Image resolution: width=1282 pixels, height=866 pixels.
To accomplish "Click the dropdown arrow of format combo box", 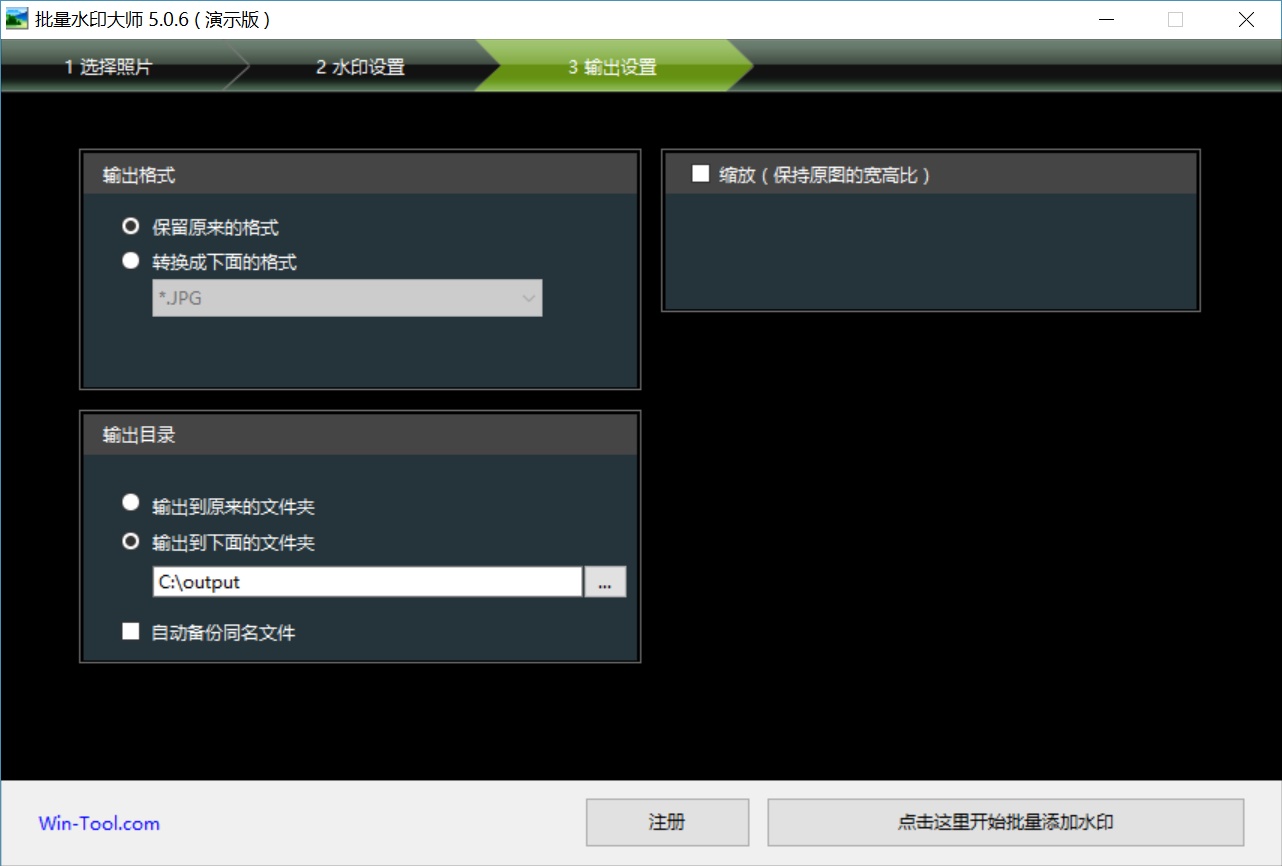I will tap(528, 298).
